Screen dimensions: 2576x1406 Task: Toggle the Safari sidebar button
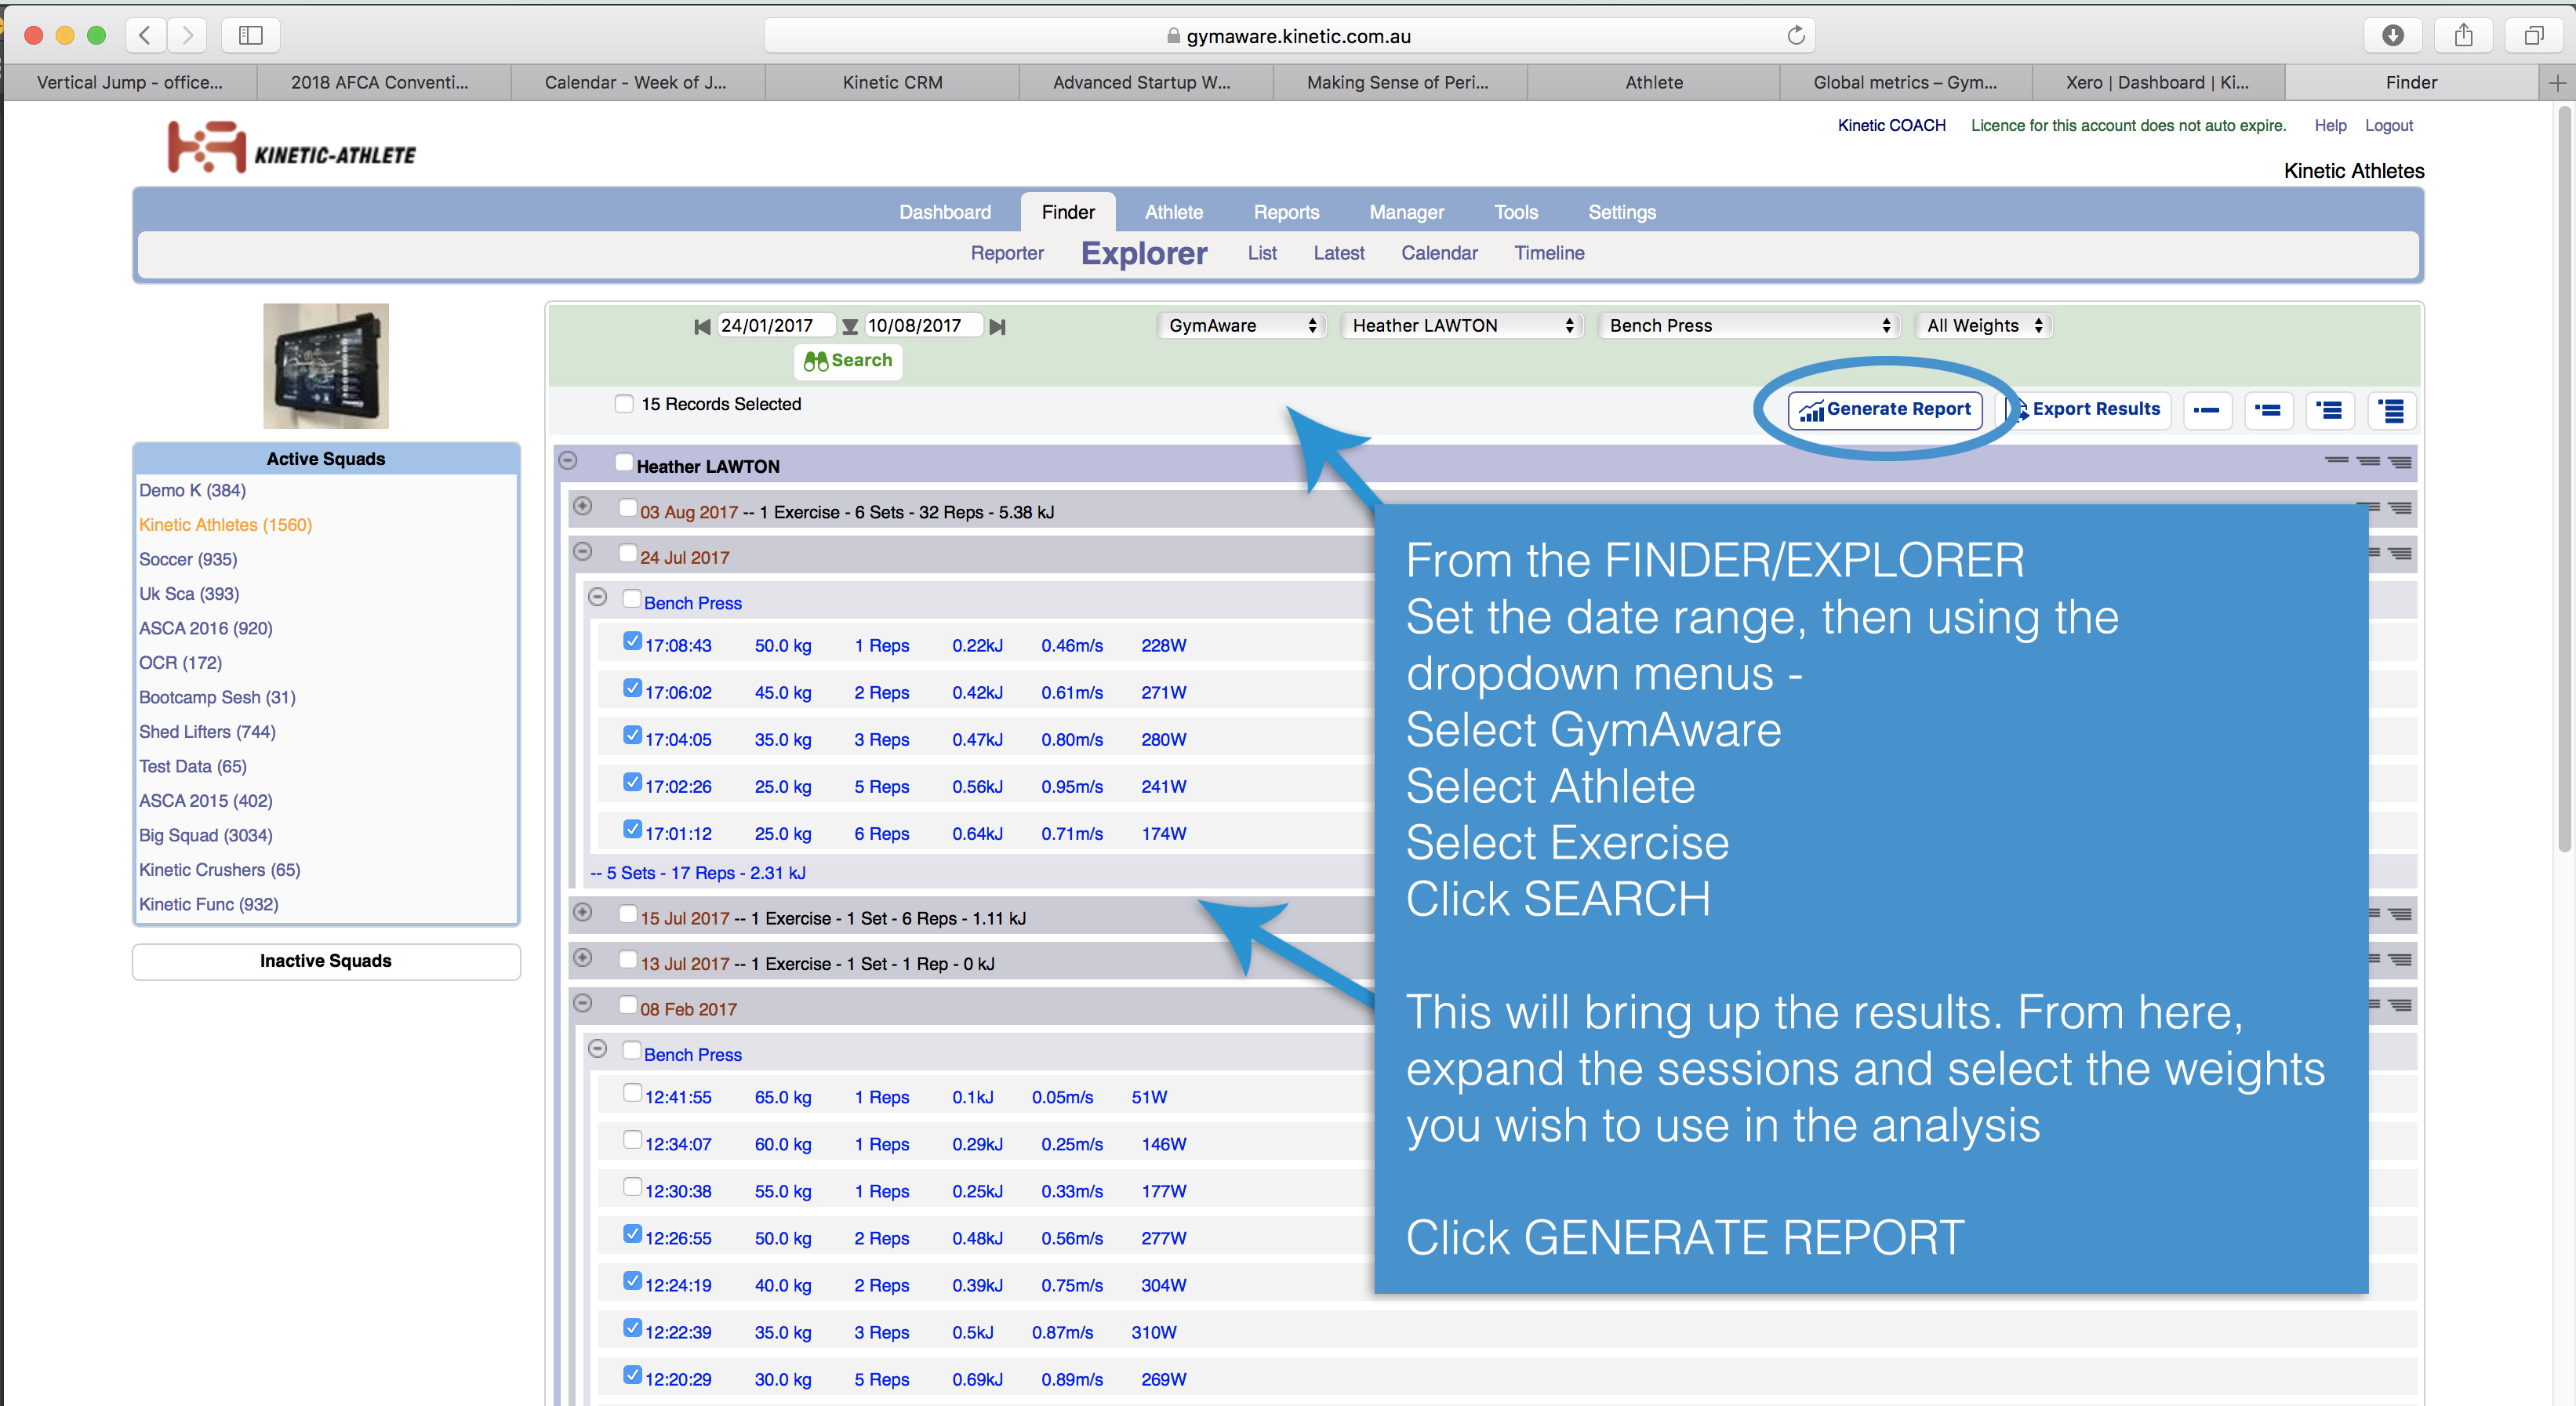(251, 36)
